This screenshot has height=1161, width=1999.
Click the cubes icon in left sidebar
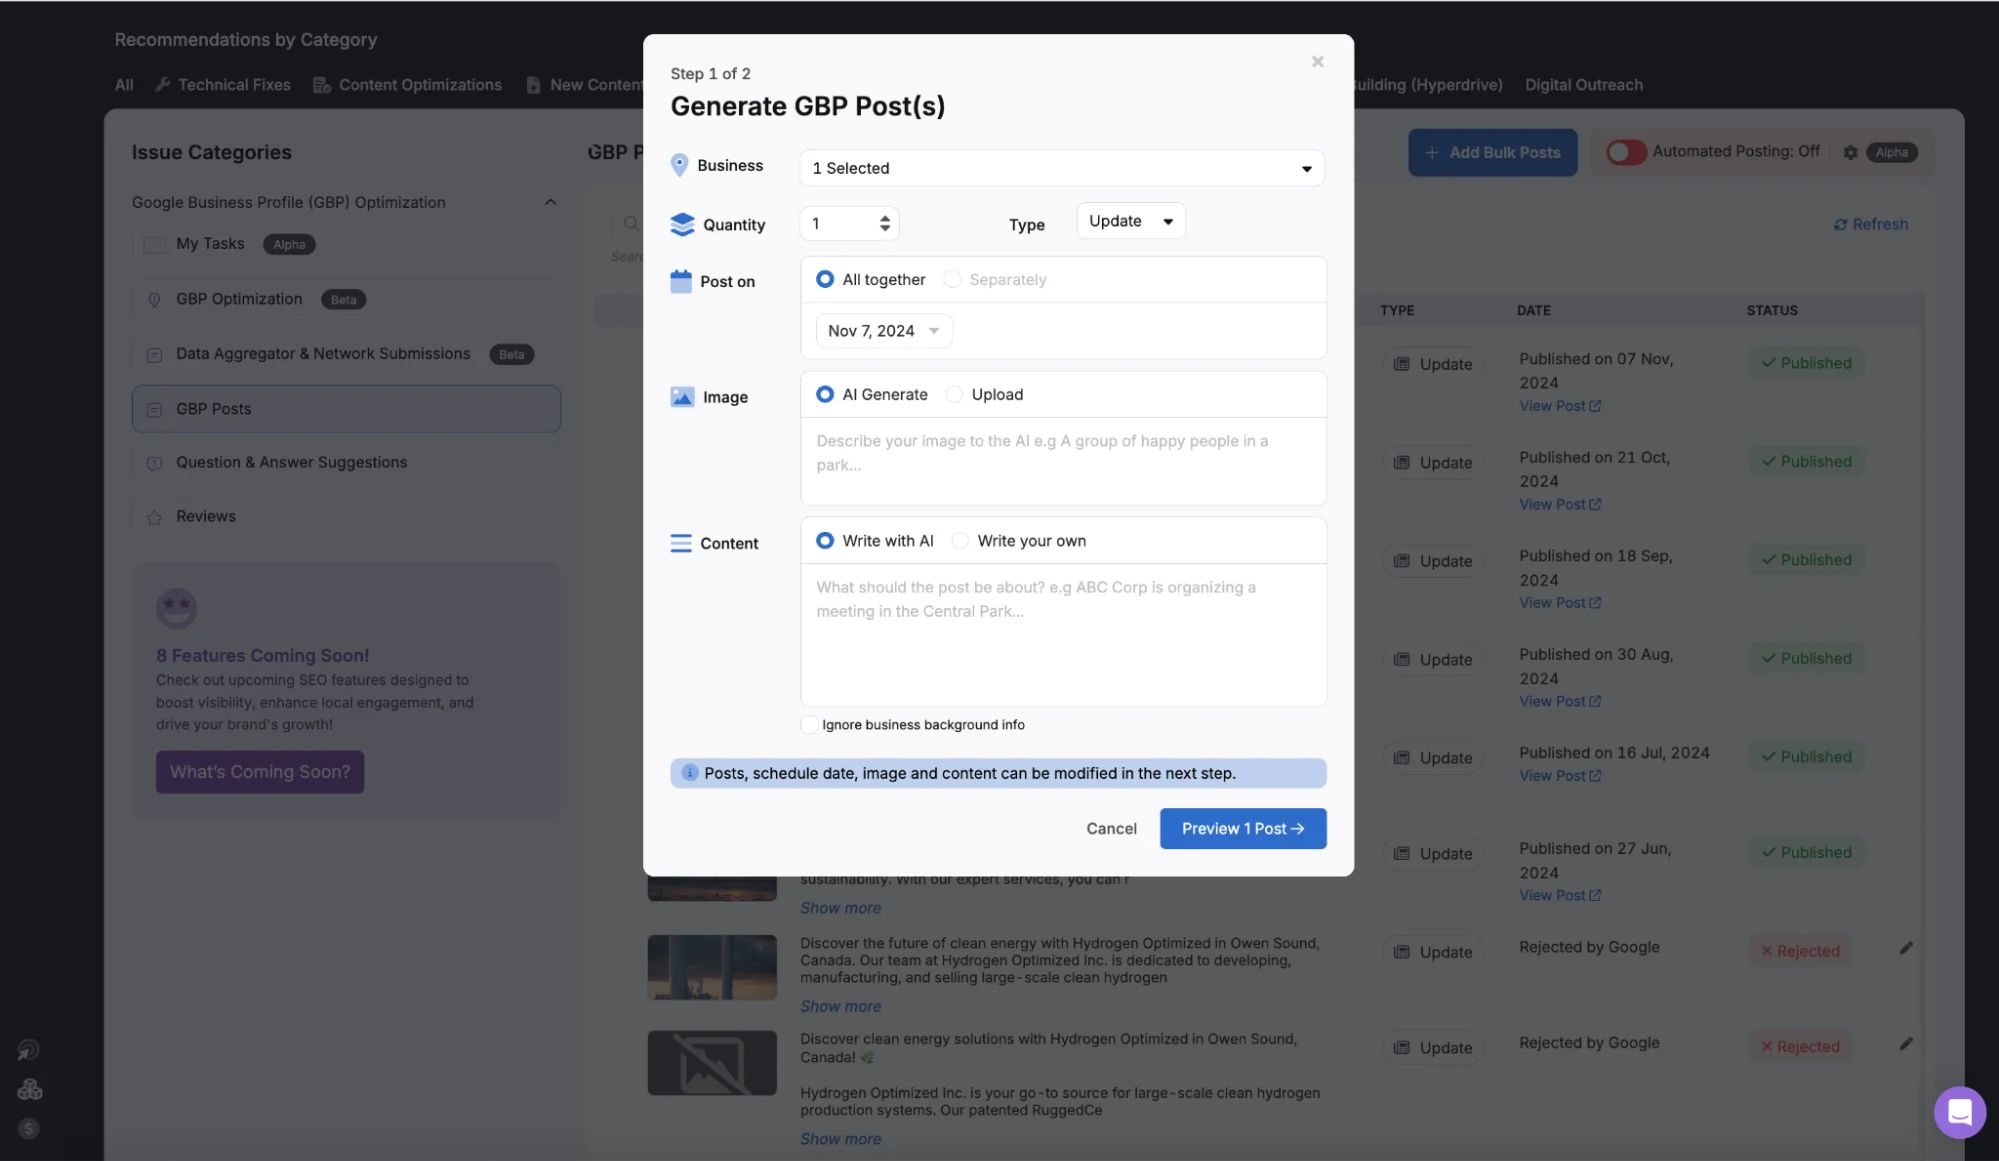click(29, 1089)
